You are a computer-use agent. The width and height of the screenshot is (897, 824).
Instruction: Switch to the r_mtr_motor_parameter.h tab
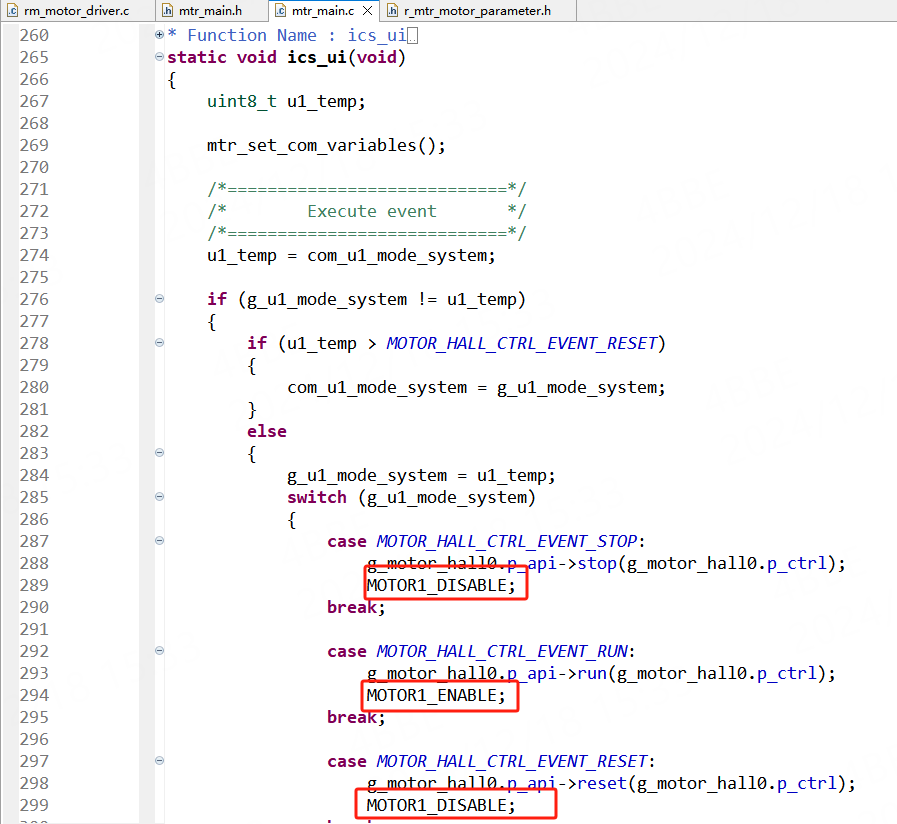476,11
